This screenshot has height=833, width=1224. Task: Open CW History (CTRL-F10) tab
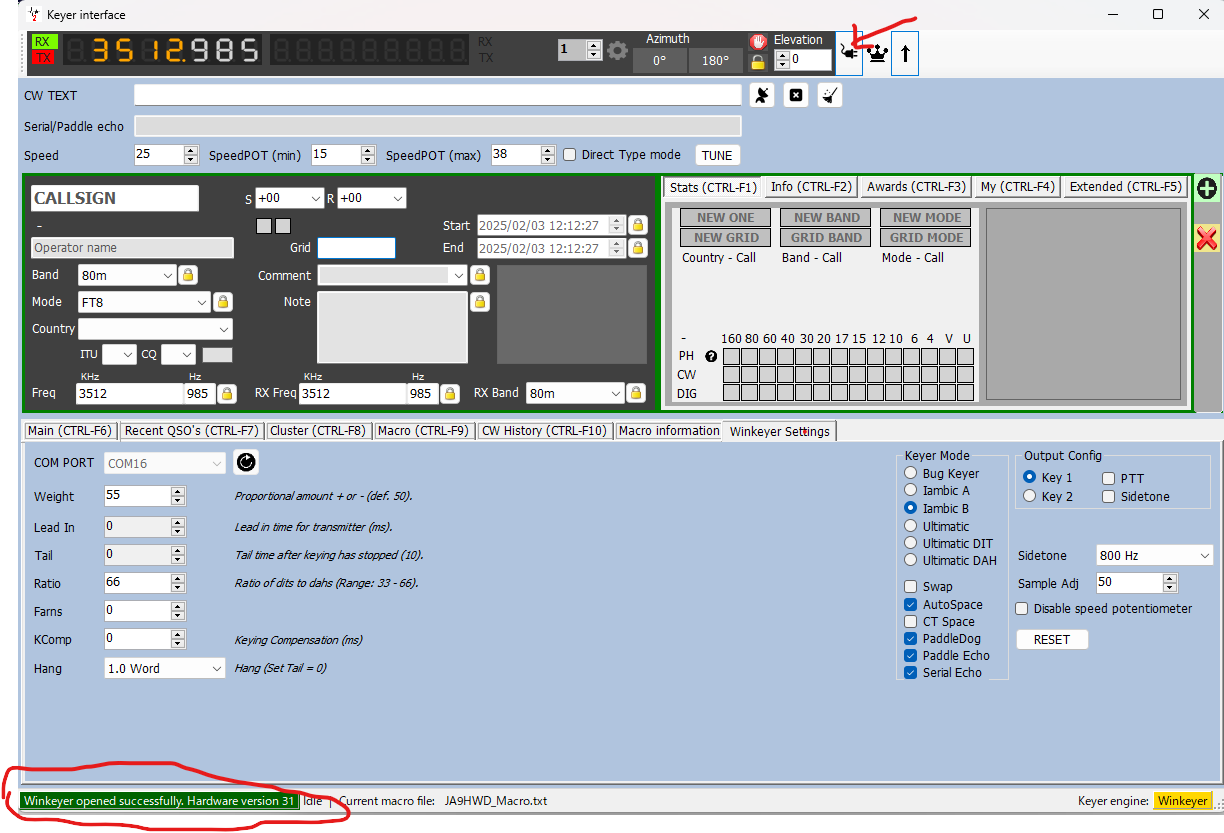(x=544, y=431)
